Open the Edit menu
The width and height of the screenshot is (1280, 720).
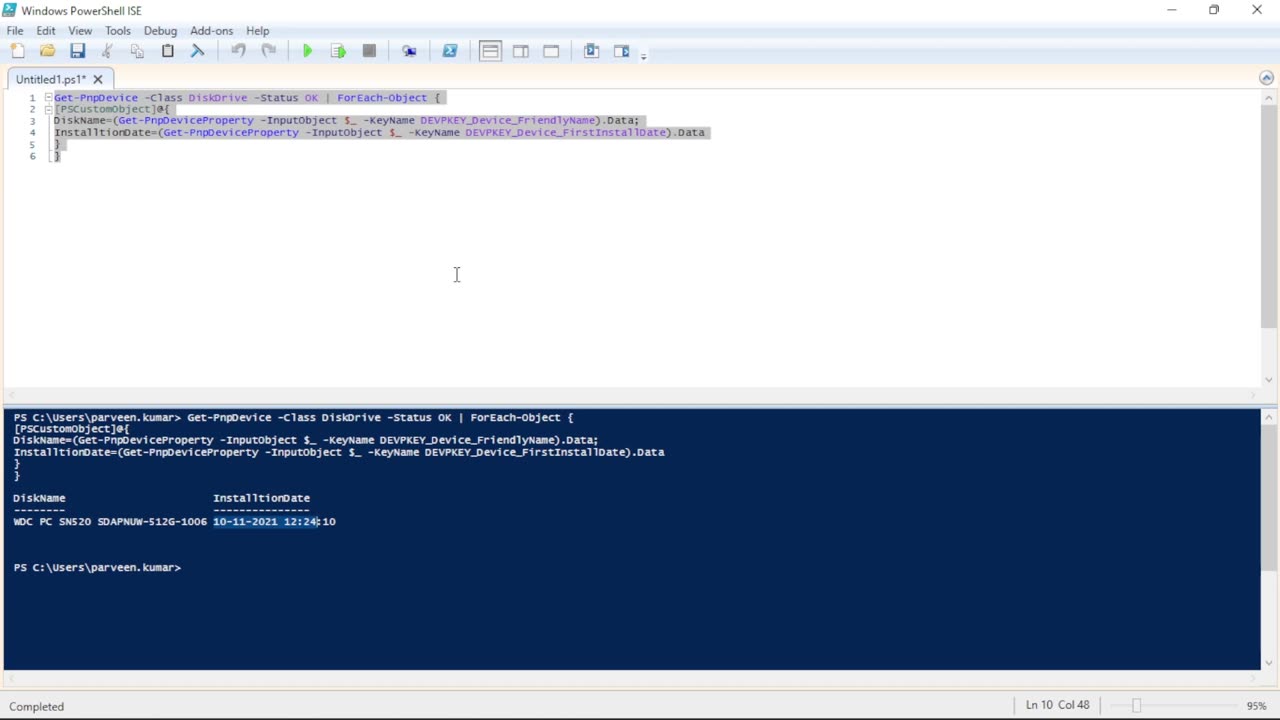pyautogui.click(x=46, y=31)
